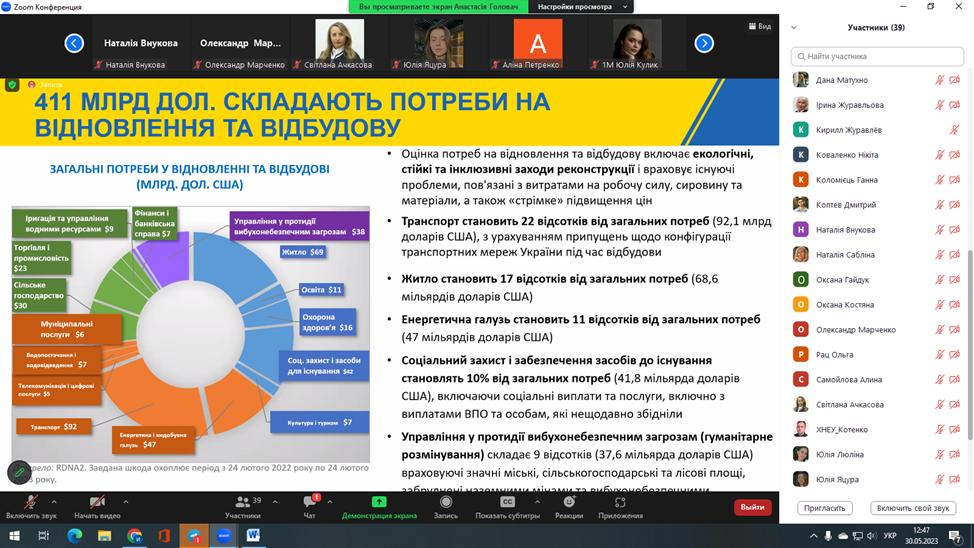Open the Чат chat icon
The width and height of the screenshot is (974, 548).
pyautogui.click(x=309, y=504)
